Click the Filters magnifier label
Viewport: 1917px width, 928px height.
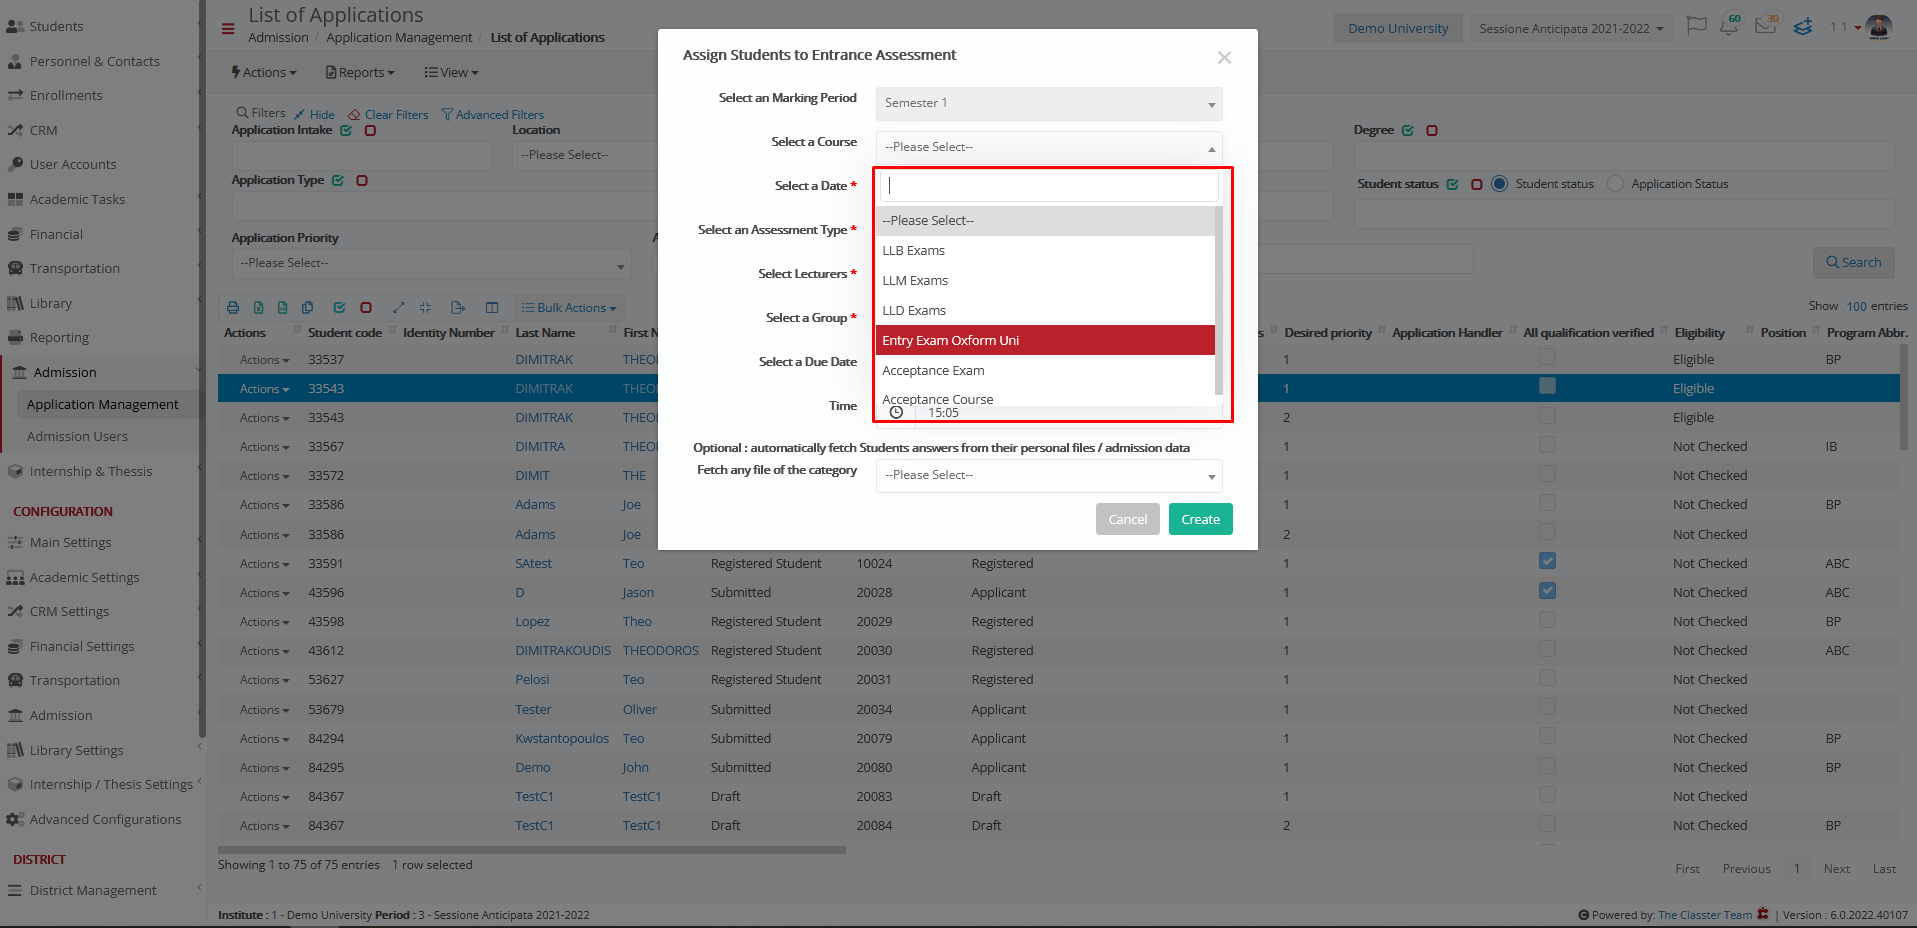(x=261, y=113)
